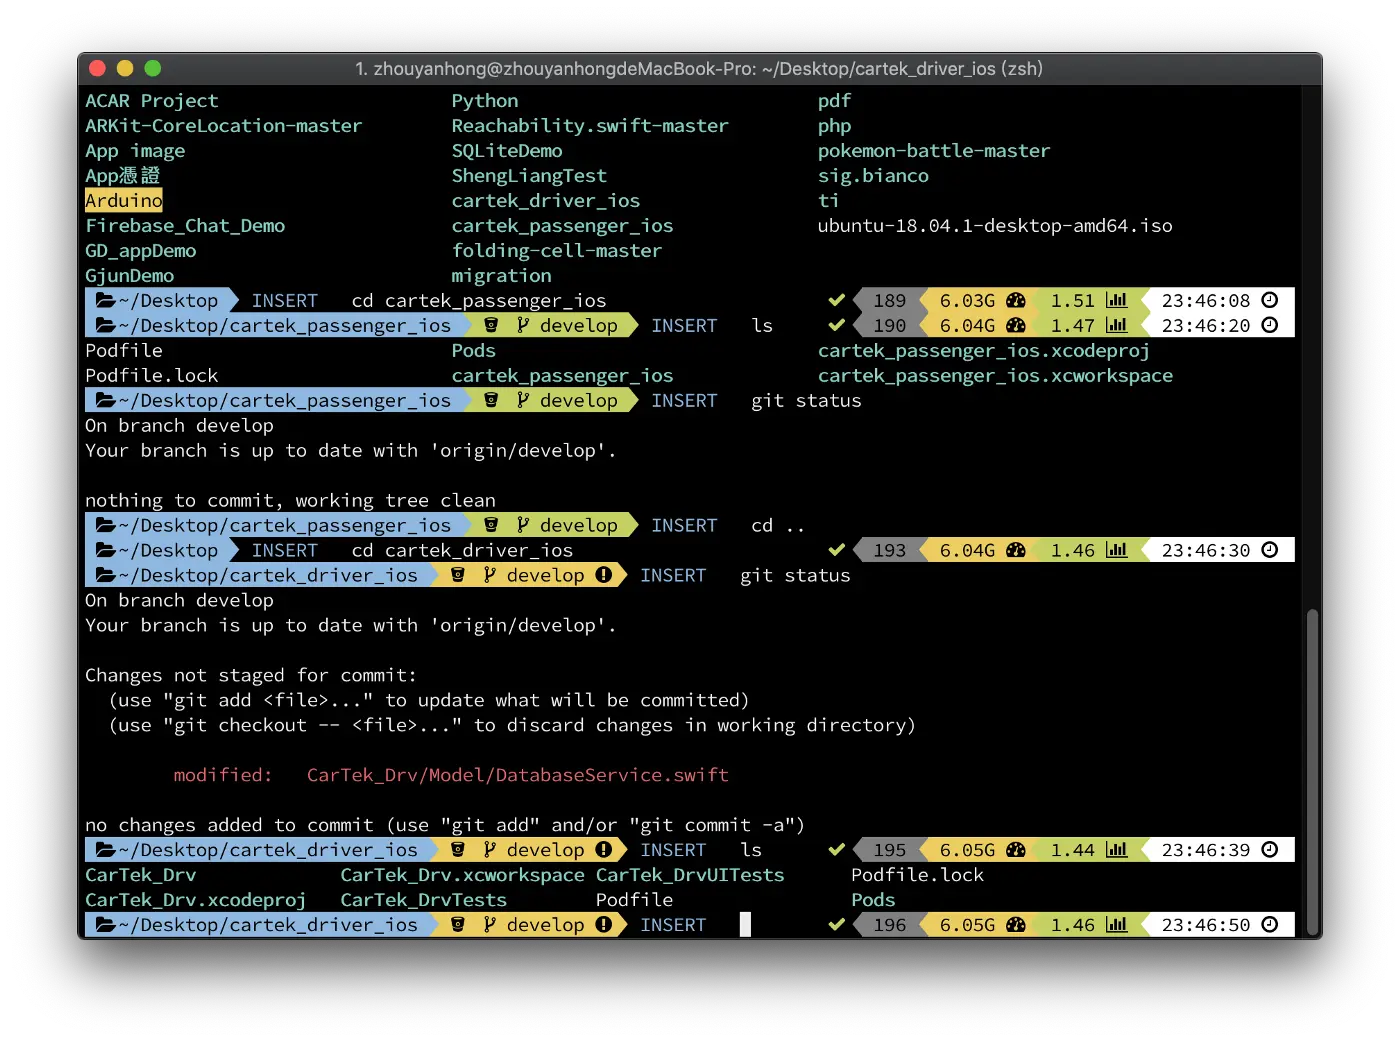Click the 'SQLiteDemo' entry
The width and height of the screenshot is (1400, 1042).
point(507,151)
